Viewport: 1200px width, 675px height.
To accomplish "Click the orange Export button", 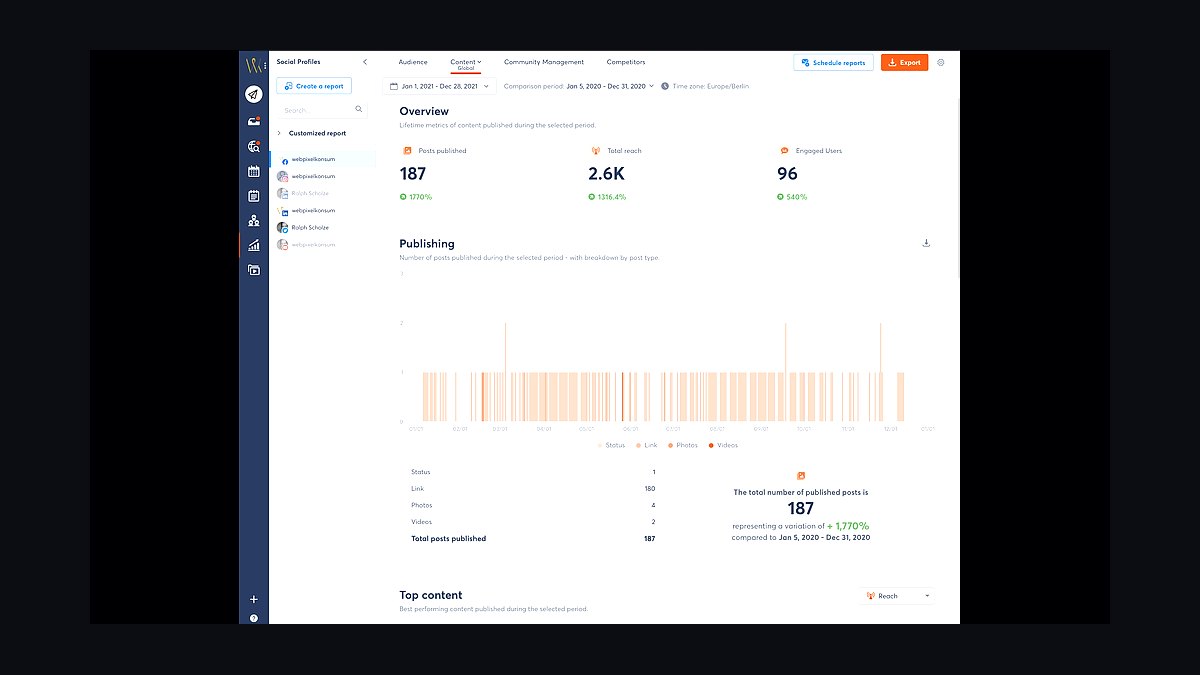I will [x=904, y=62].
